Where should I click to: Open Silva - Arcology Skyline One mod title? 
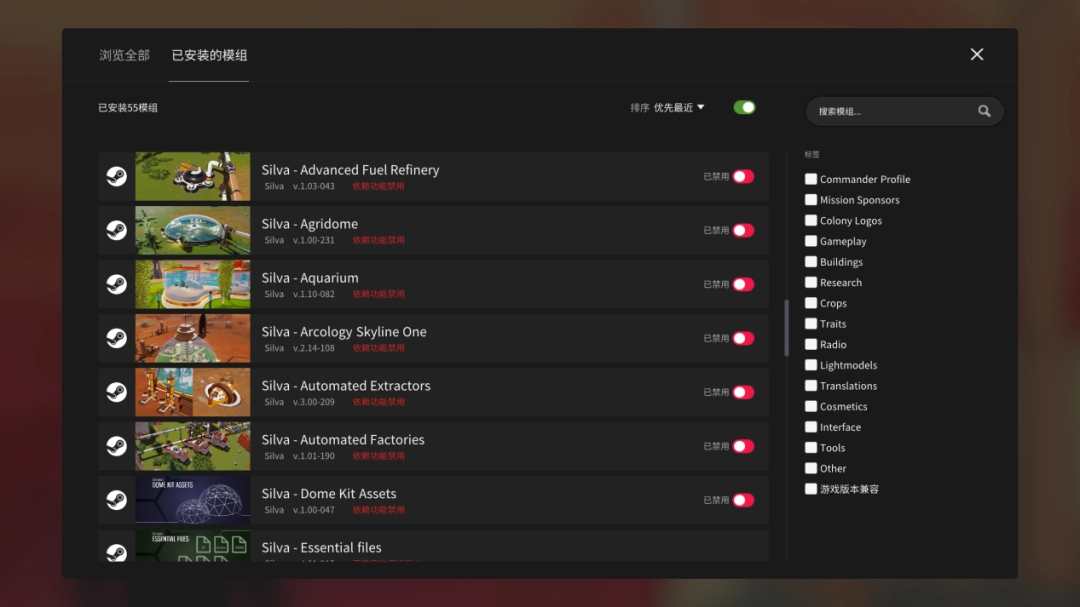344,332
